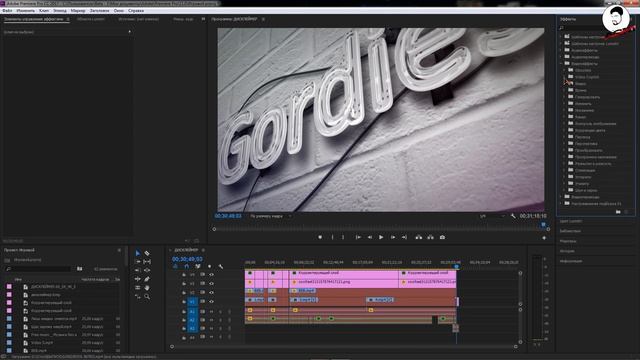
Task: Lock video track V4
Action: 184,275
